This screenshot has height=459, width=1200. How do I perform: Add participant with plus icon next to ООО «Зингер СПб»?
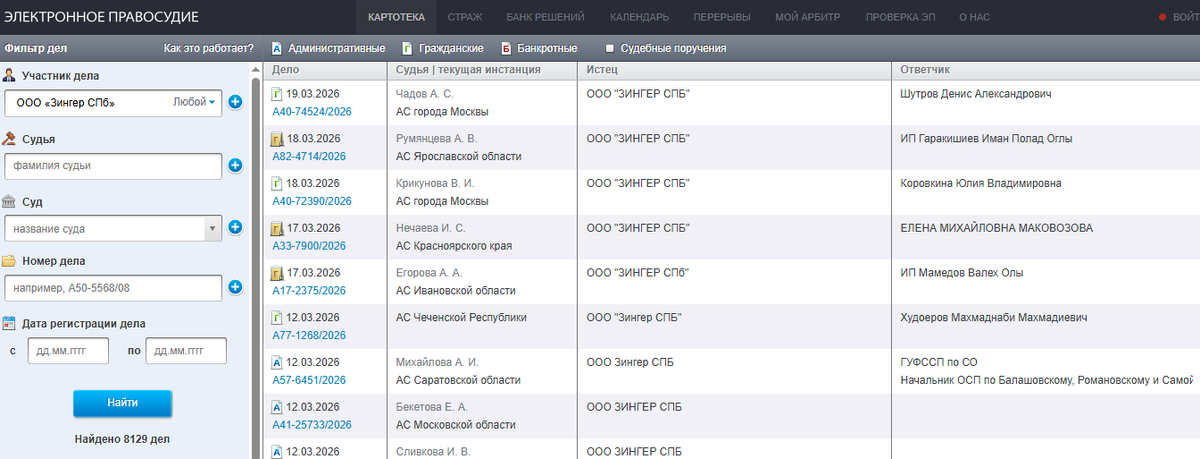pos(236,102)
